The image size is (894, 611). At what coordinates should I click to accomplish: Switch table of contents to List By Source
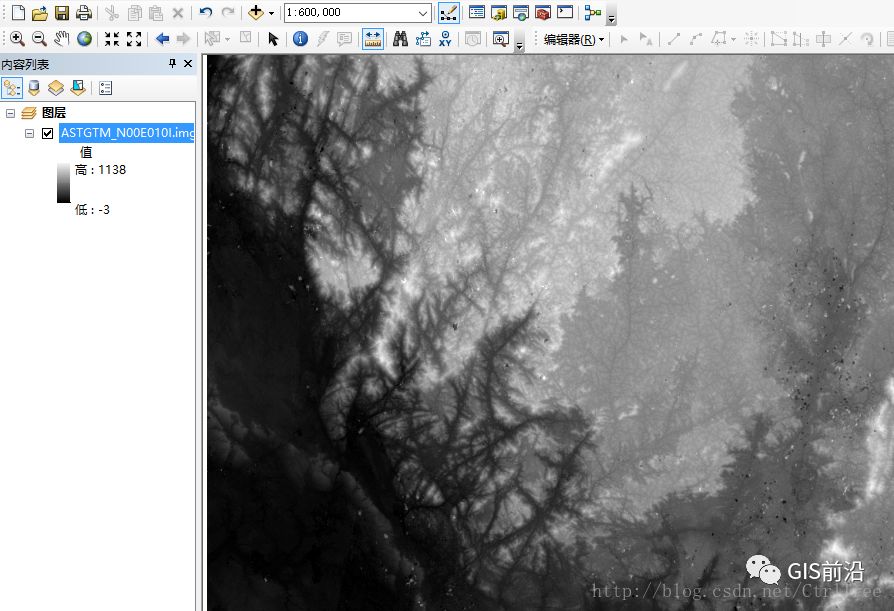coord(34,87)
